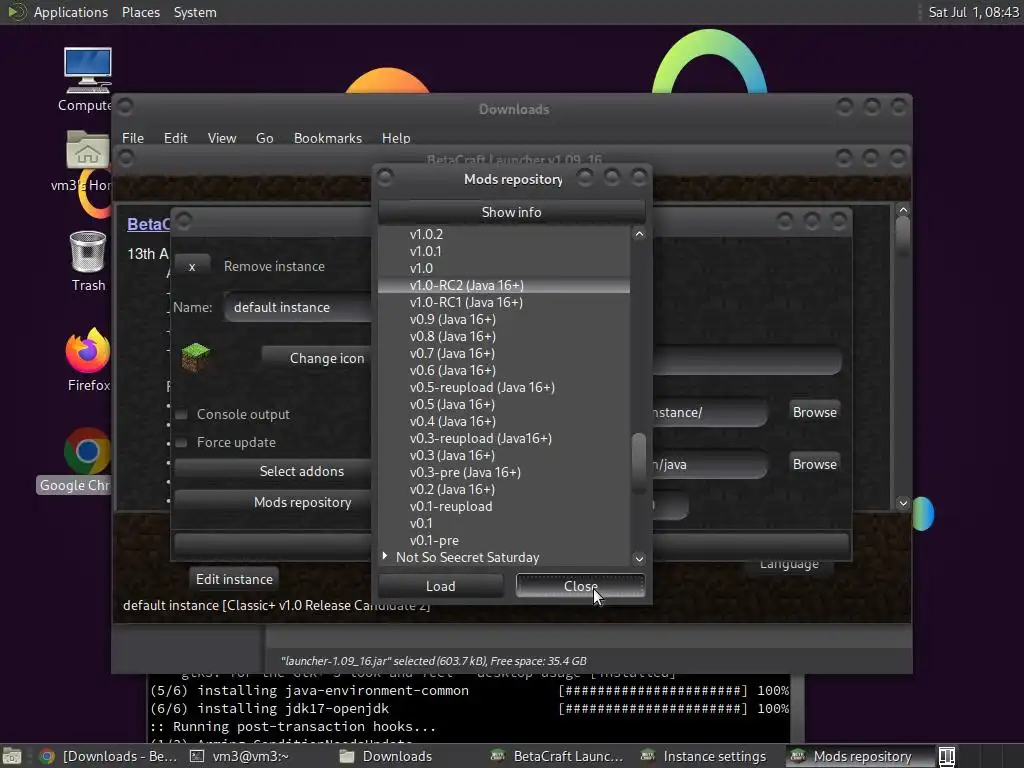Select v0.6 (Java 16+) entry
The width and height of the screenshot is (1024, 768).
(504, 370)
